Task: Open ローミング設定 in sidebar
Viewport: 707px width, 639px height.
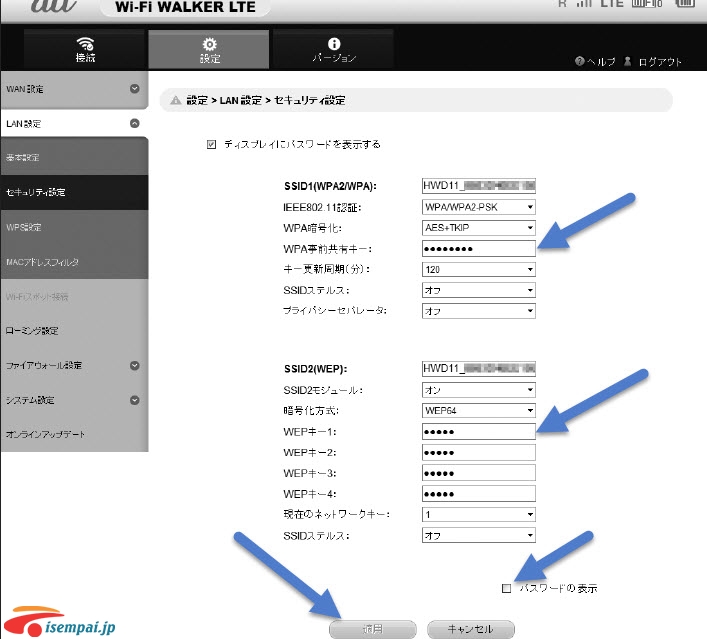Action: (74, 331)
